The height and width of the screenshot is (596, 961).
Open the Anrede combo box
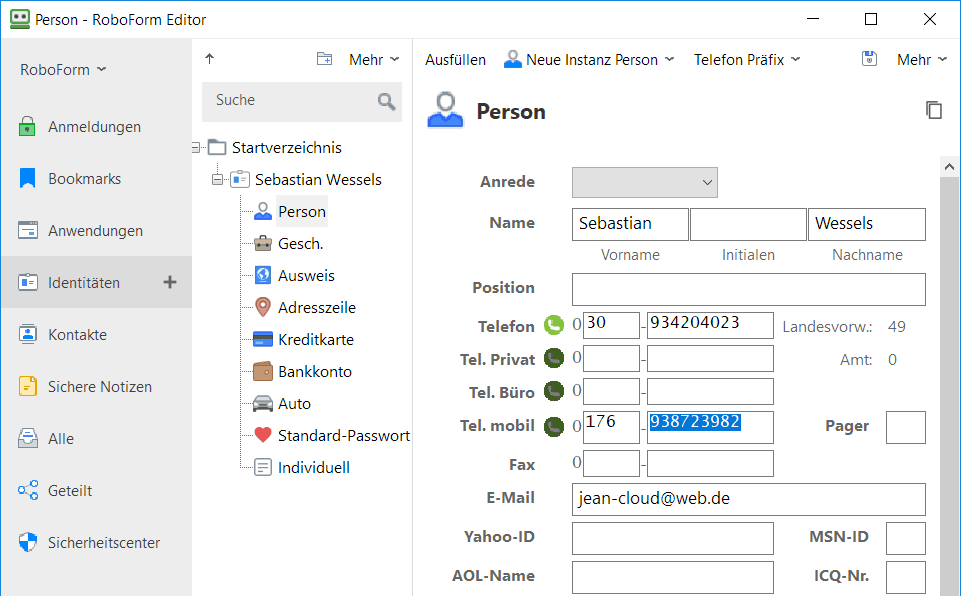point(645,183)
